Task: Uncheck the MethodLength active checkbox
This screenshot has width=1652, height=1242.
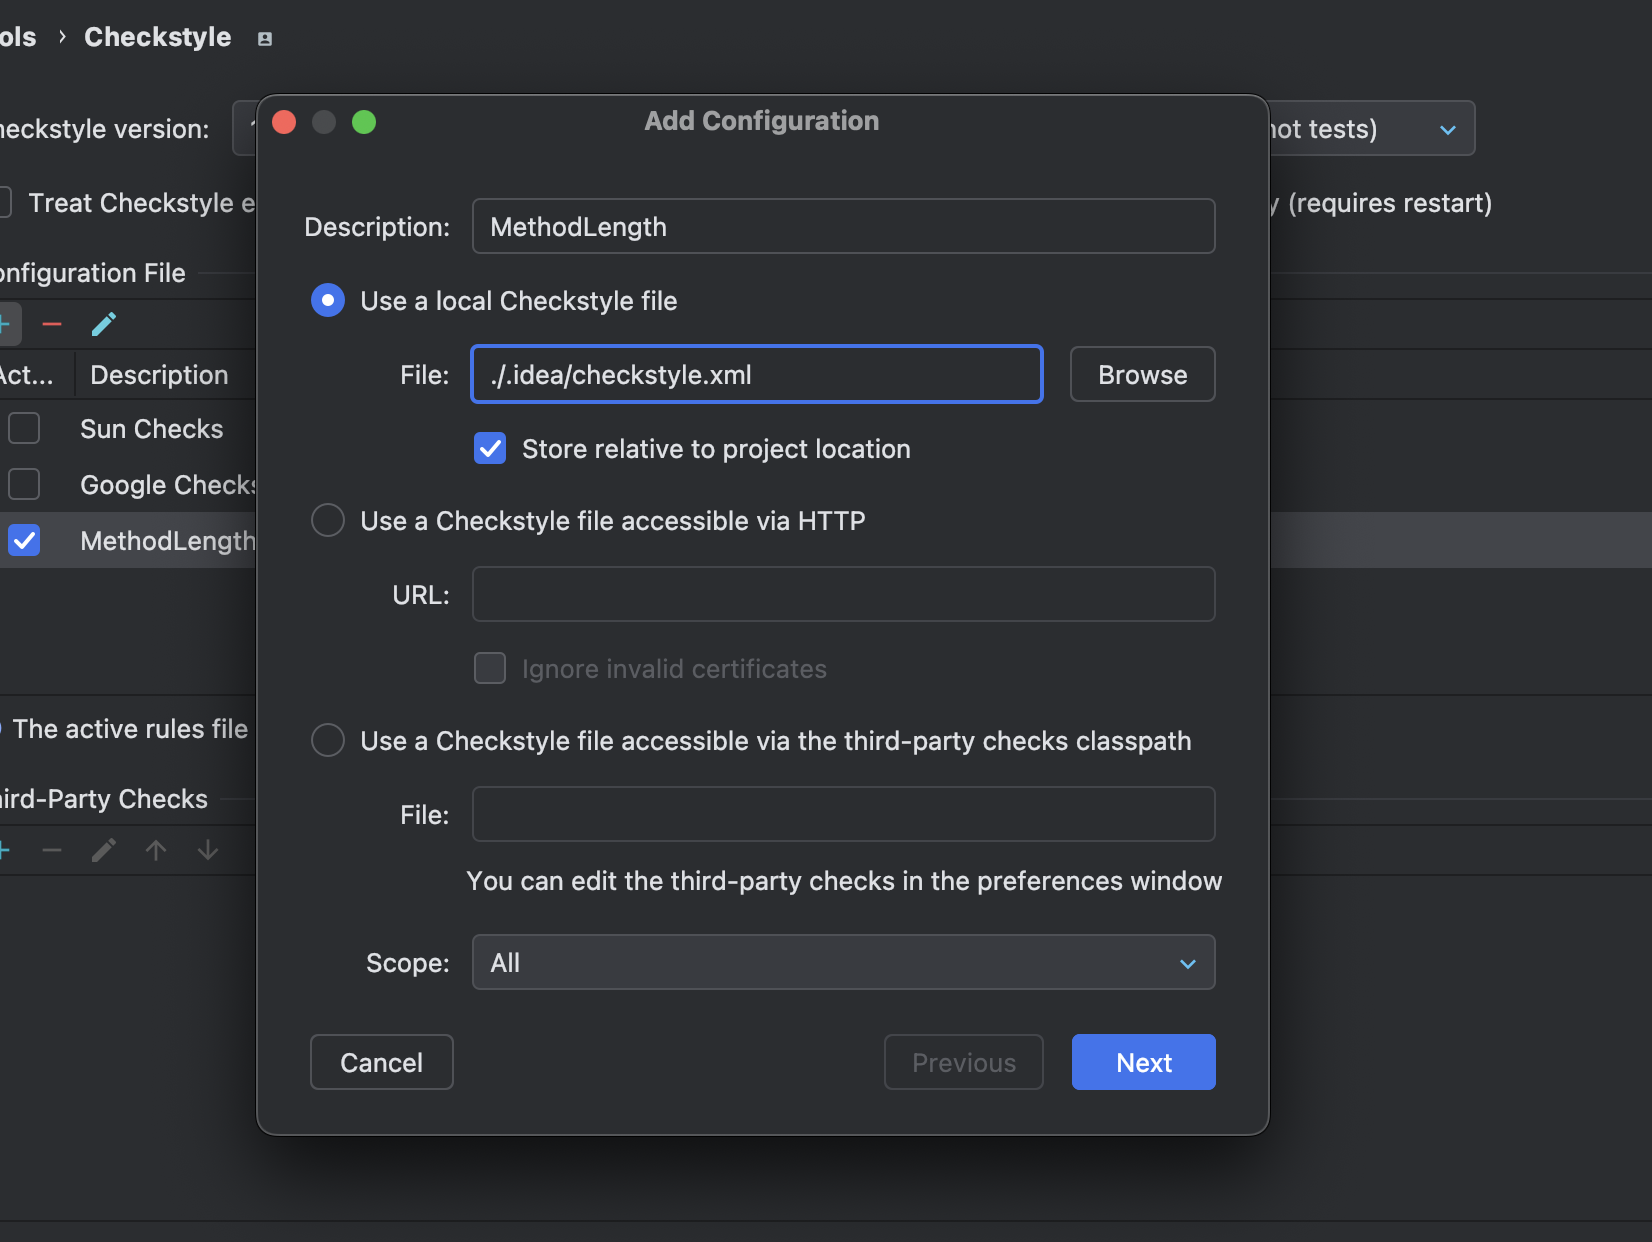Action: point(24,540)
